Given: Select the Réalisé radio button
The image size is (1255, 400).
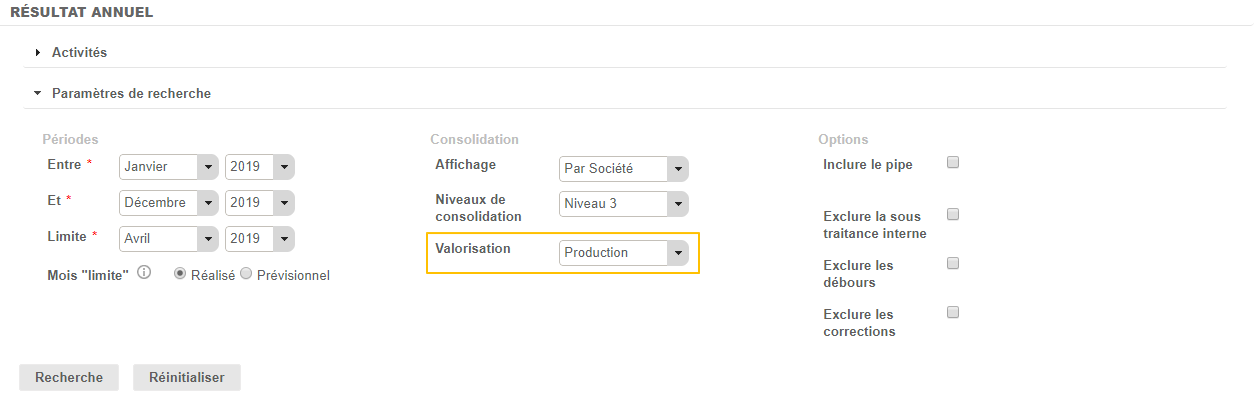Looking at the screenshot, I should point(180,274).
